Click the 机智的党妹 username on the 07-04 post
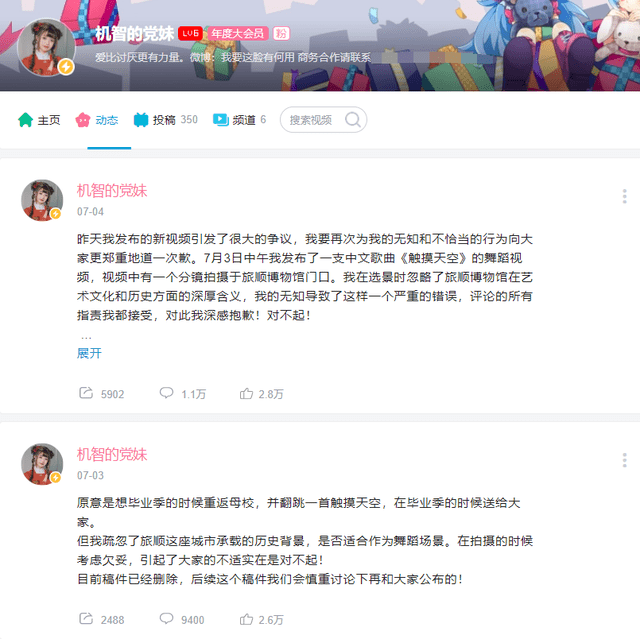The image size is (640, 639). click(x=112, y=191)
